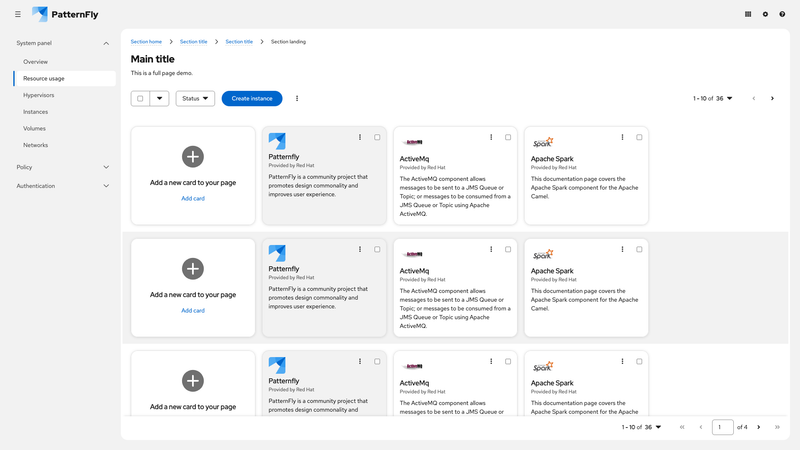The image size is (800, 450).
Task: Expand the Authentication navigation group
Action: click(62, 186)
